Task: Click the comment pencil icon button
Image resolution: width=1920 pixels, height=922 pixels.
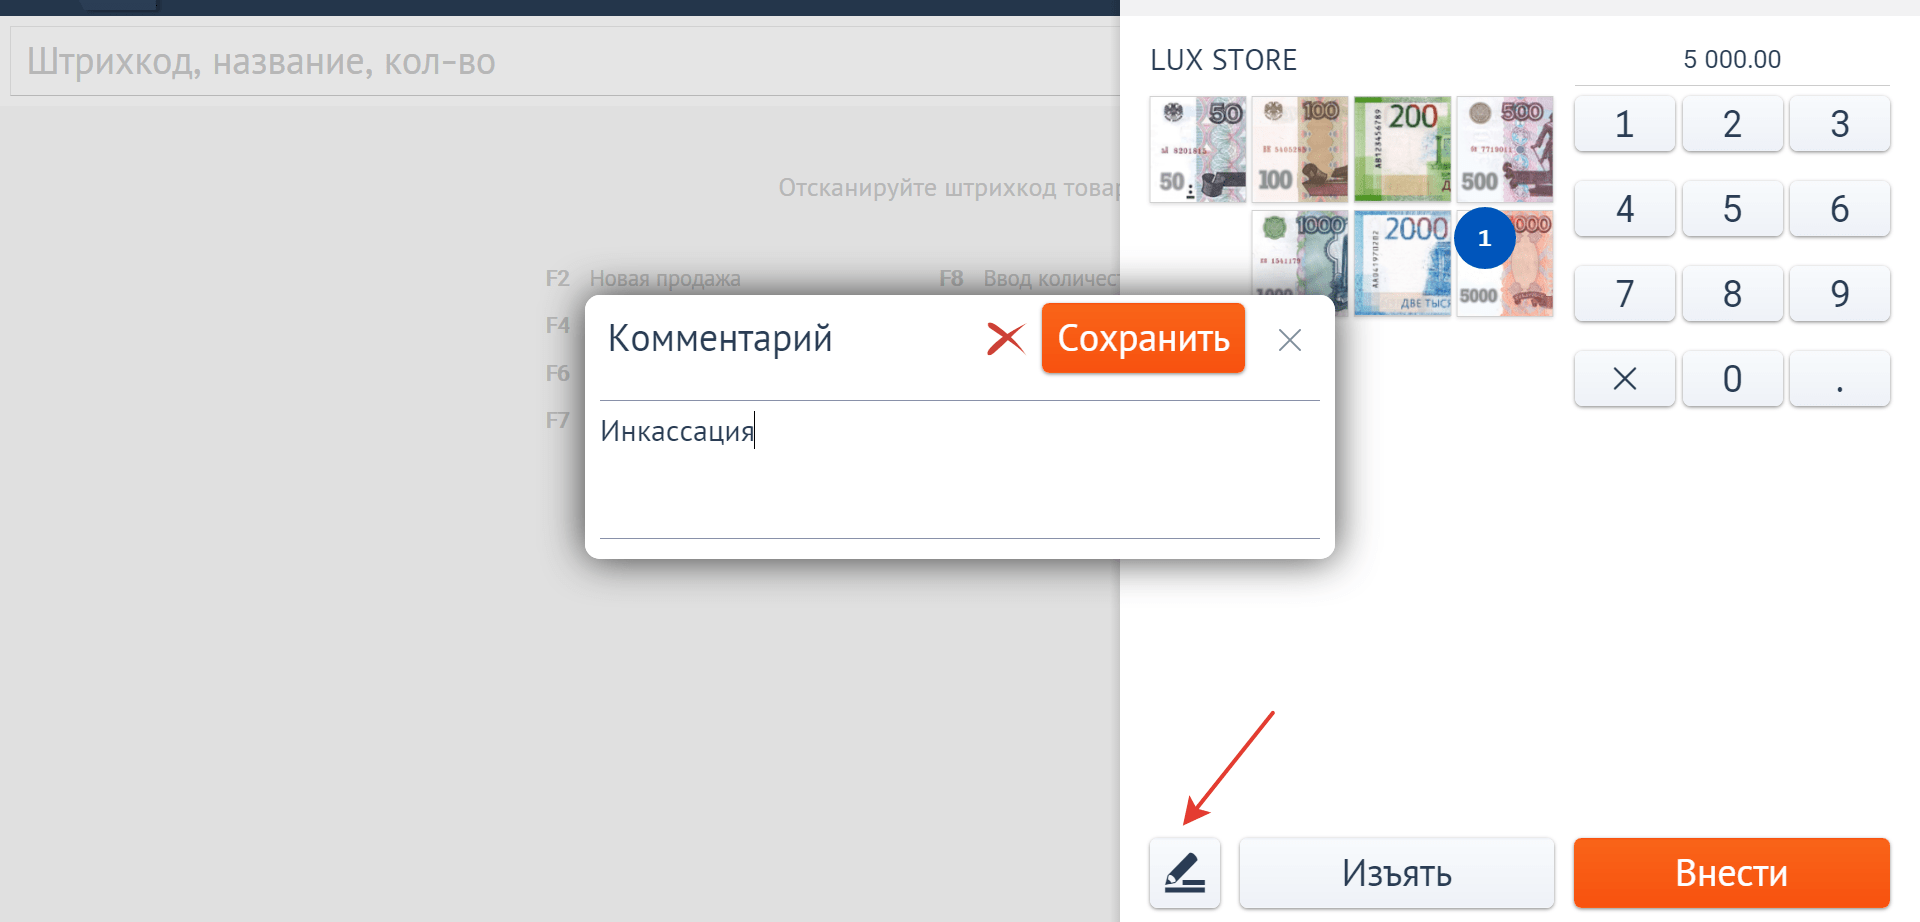Action: 1184,873
